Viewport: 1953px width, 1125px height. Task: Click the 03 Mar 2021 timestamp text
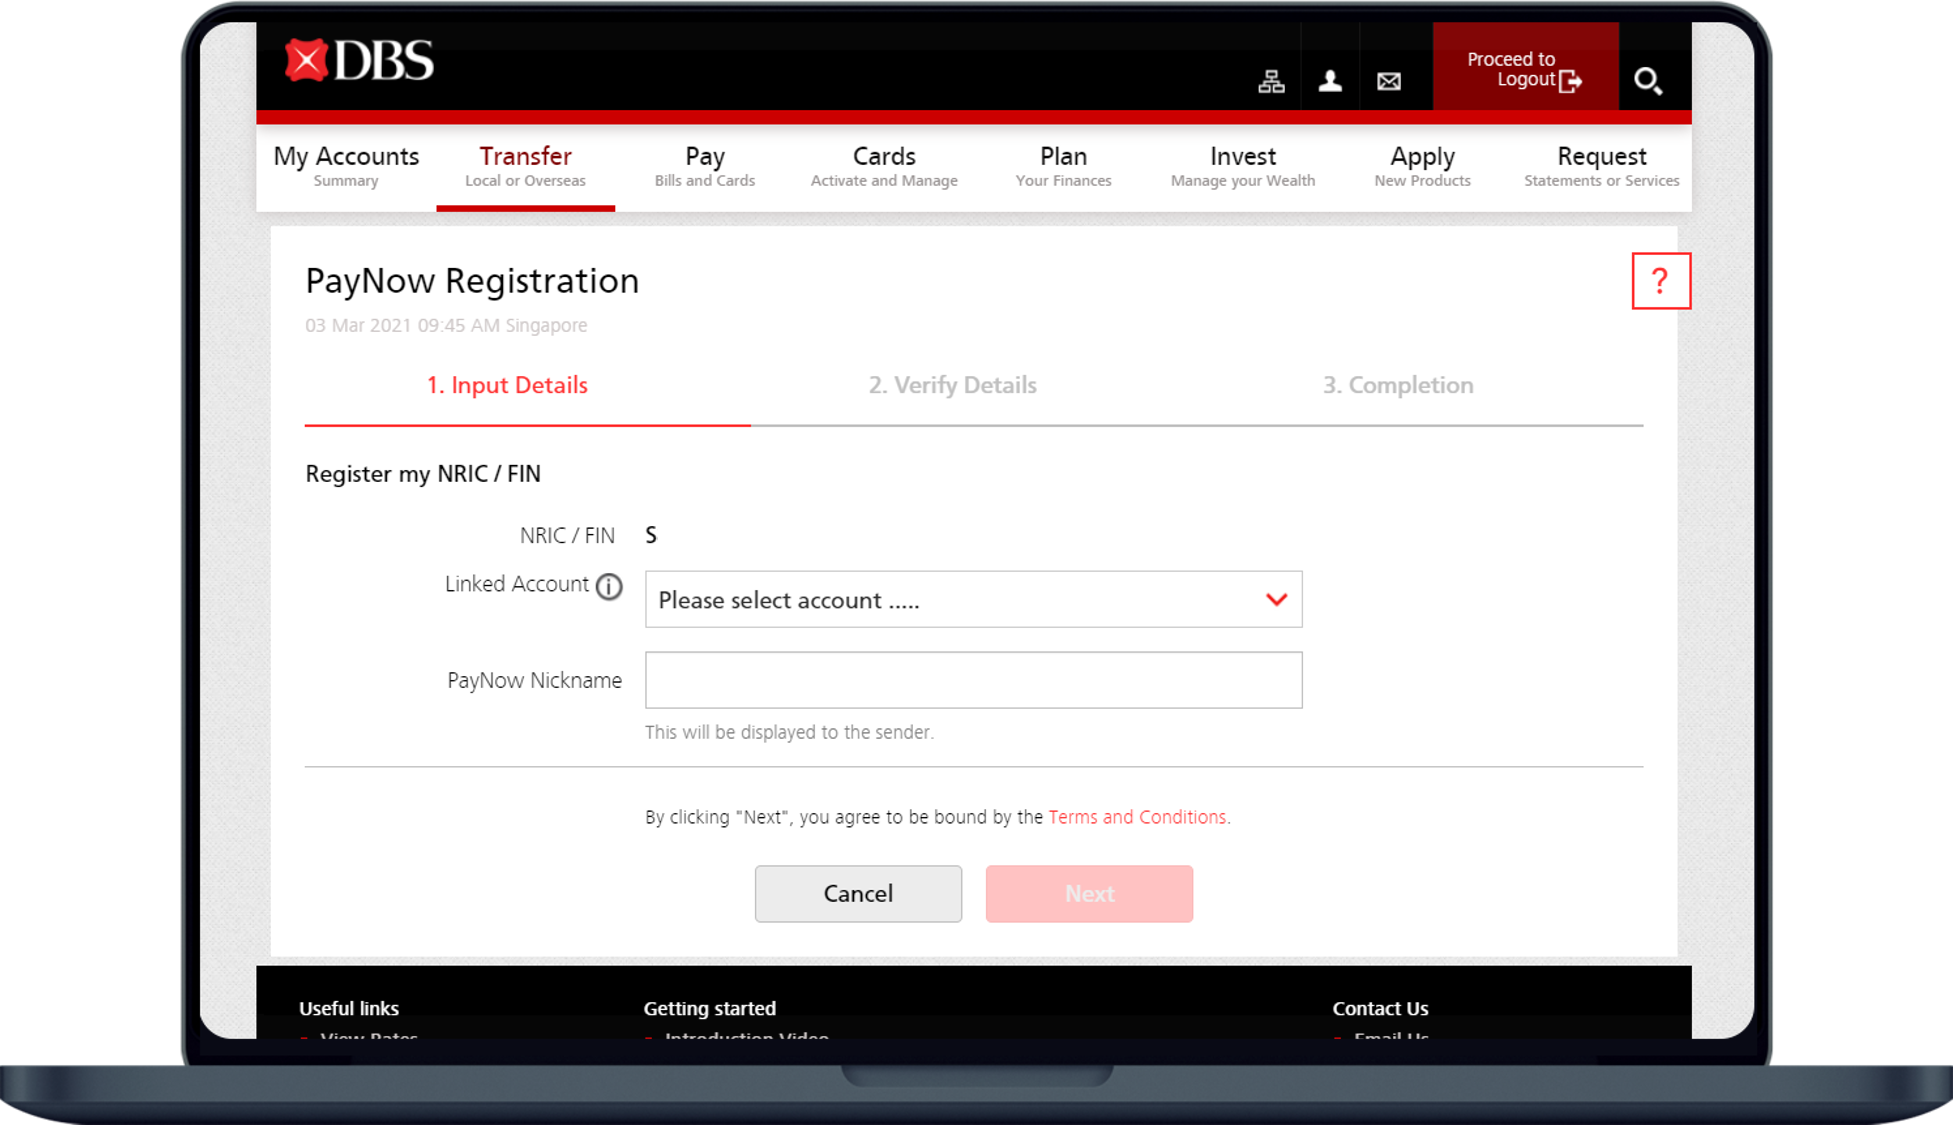pos(446,326)
